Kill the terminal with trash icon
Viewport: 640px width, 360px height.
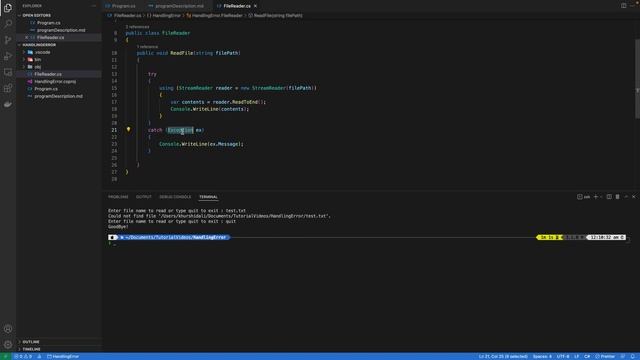click(x=617, y=197)
